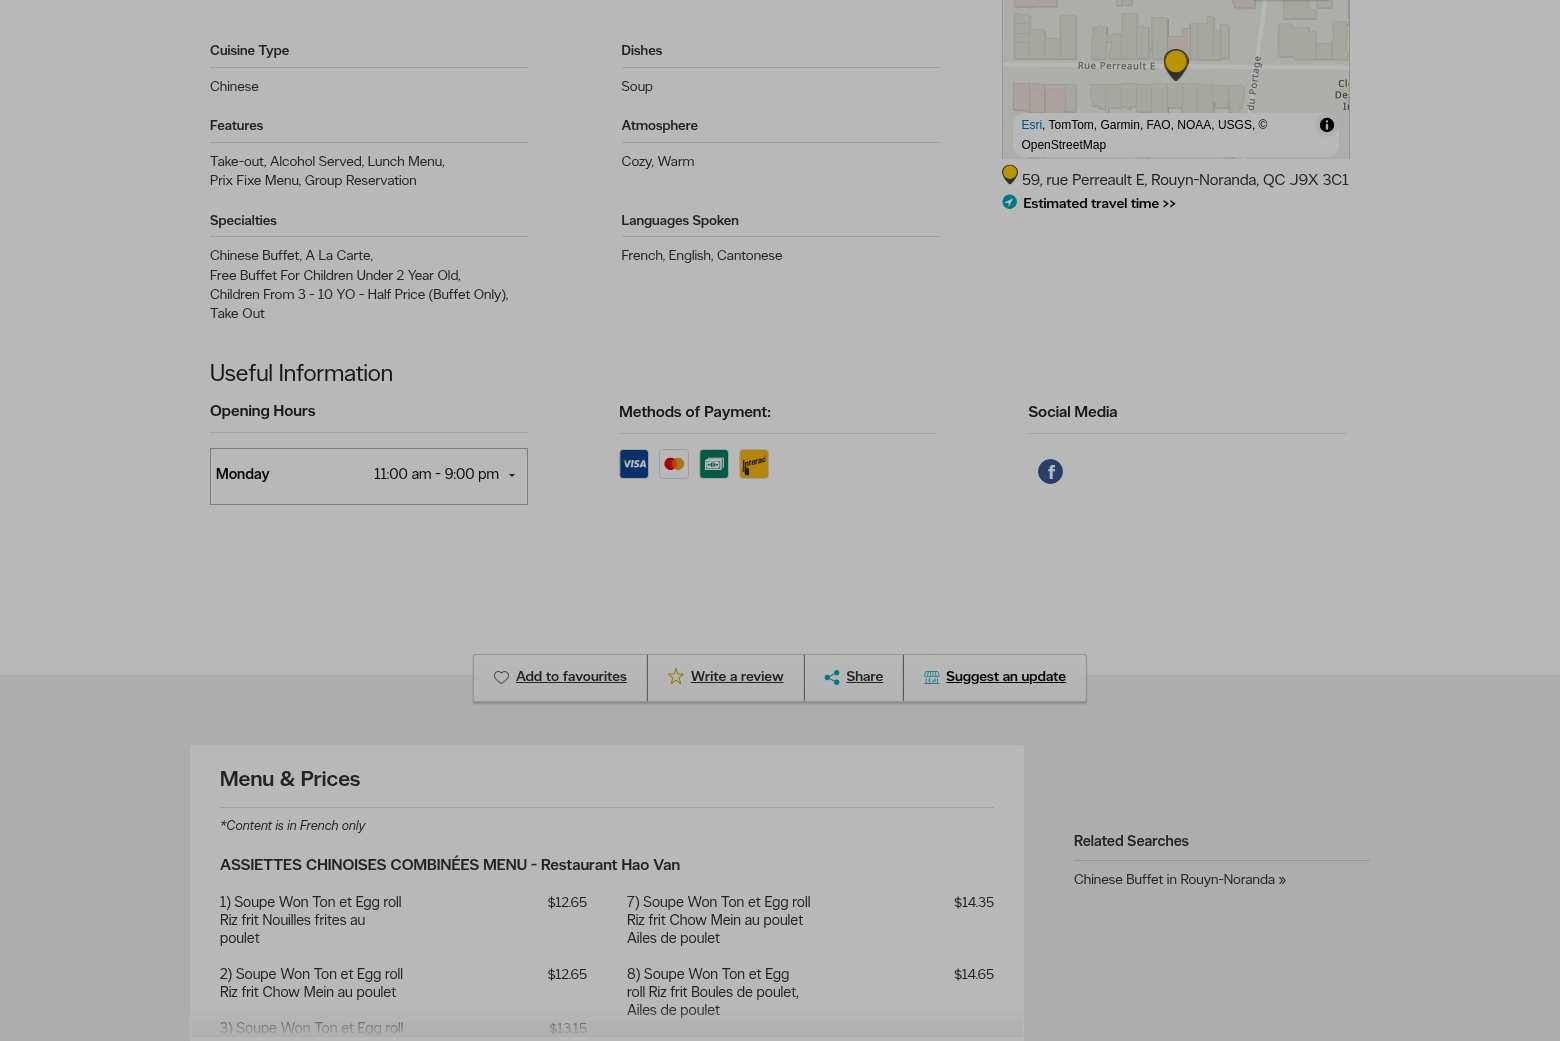Click the yellow address pin icon
This screenshot has width=1560, height=1041.
tap(1010, 175)
